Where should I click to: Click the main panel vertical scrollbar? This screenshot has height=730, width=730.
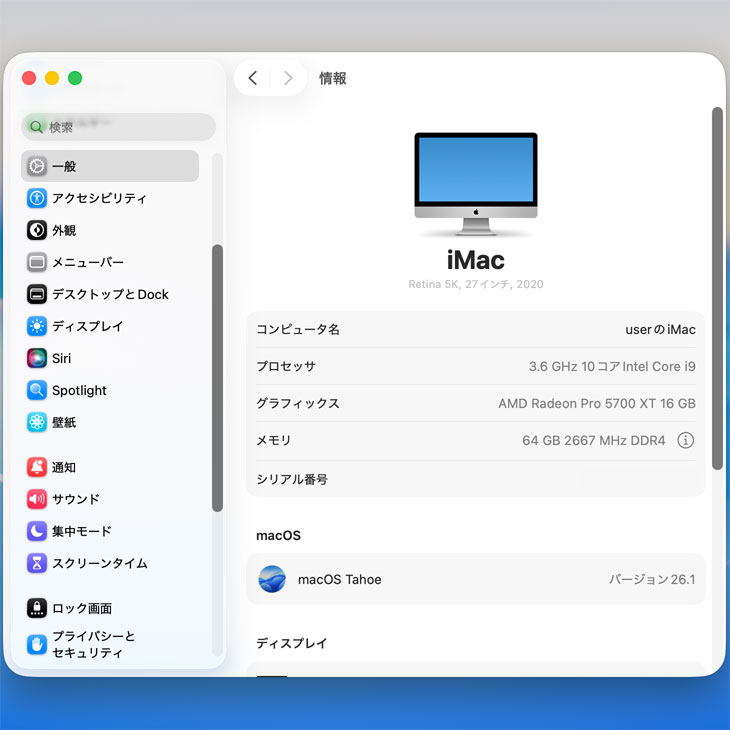(x=716, y=288)
